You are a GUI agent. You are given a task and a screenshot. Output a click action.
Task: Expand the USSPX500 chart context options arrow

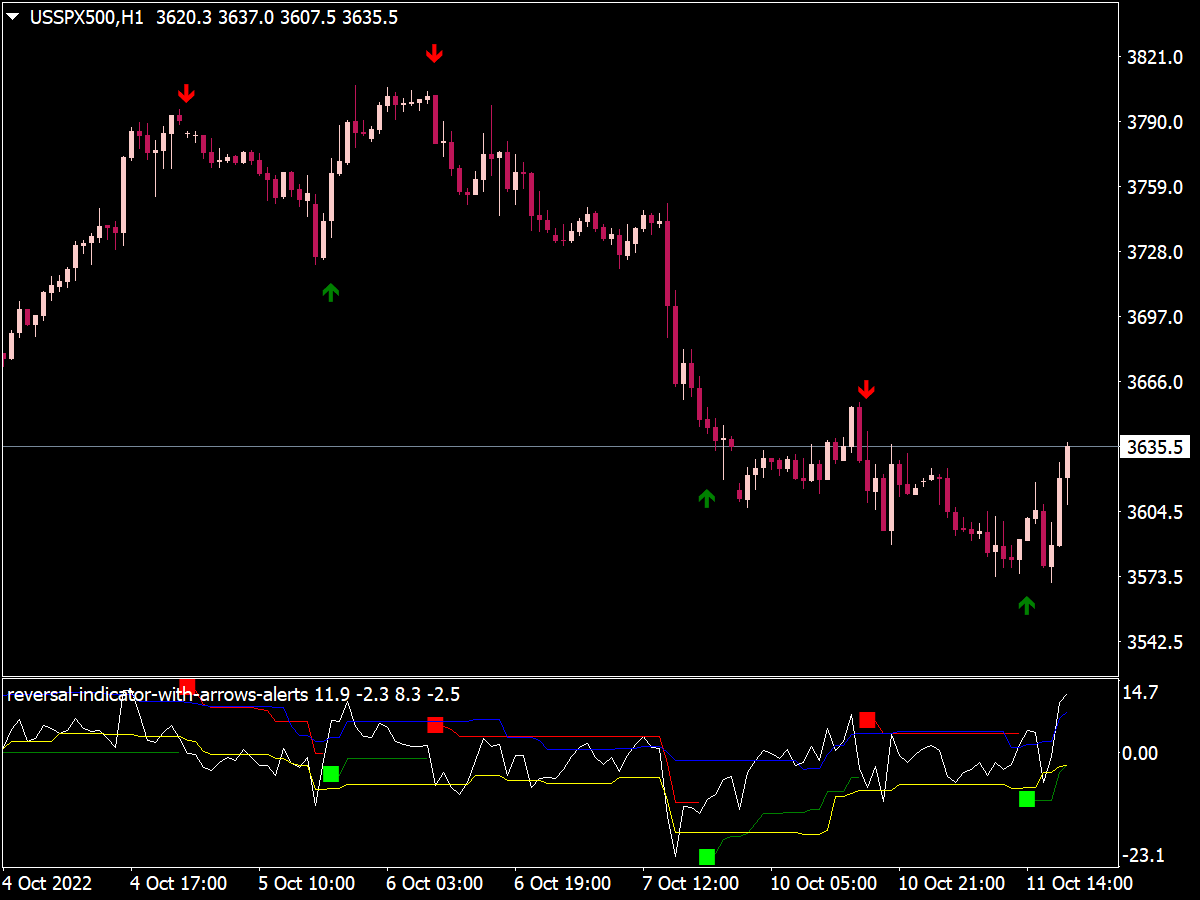[12, 16]
